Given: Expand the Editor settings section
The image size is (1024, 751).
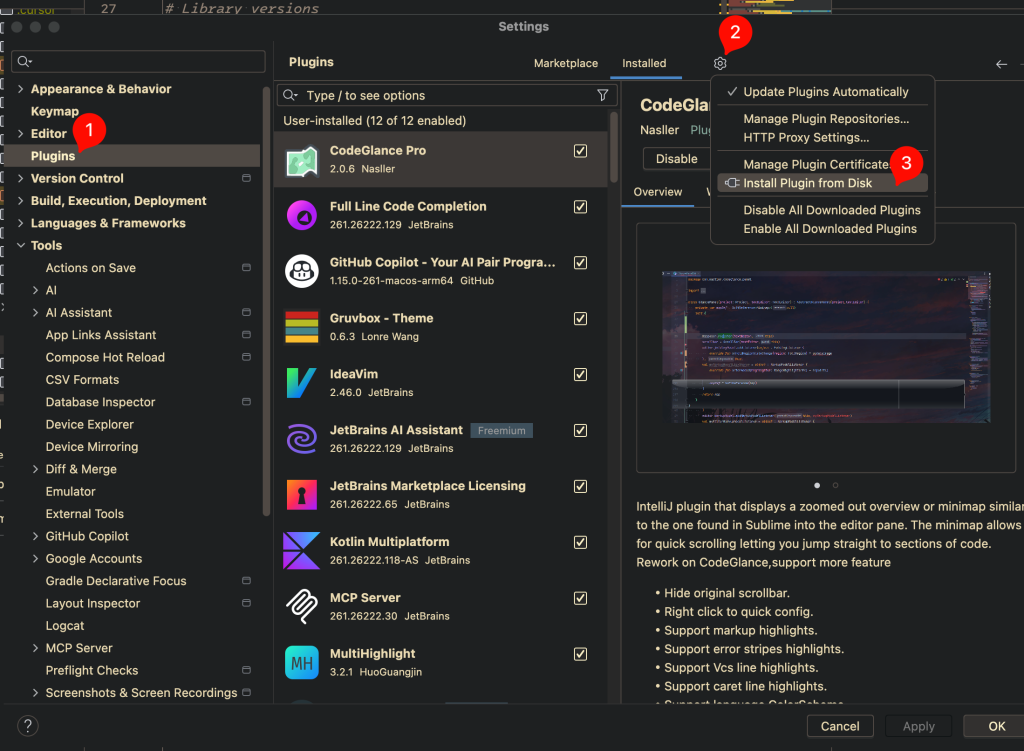Looking at the screenshot, I should click(20, 134).
